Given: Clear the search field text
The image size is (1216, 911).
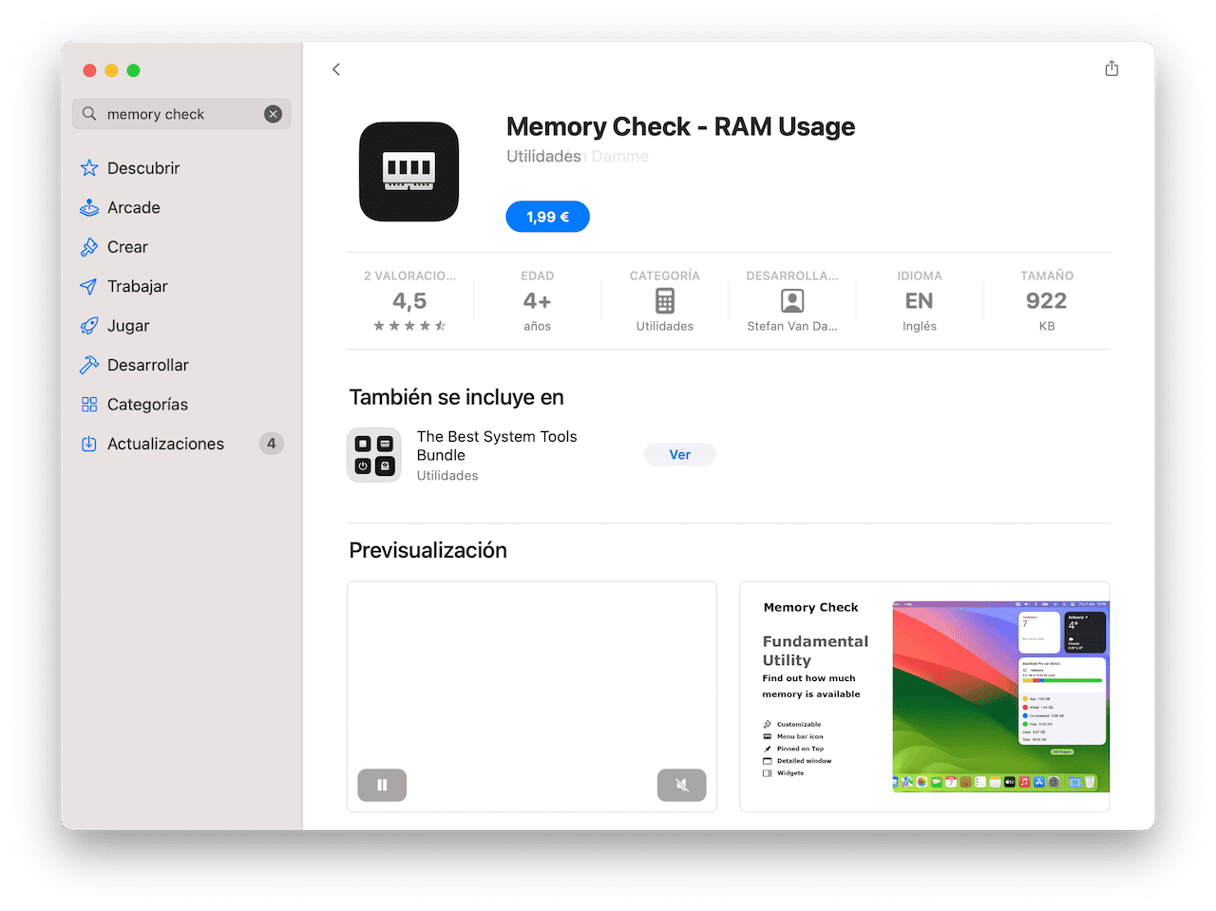Looking at the screenshot, I should click(273, 114).
